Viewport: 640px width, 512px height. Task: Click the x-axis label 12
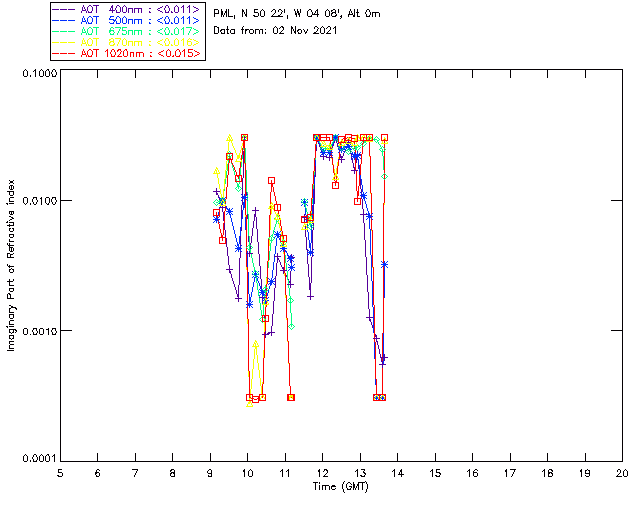click(x=322, y=473)
